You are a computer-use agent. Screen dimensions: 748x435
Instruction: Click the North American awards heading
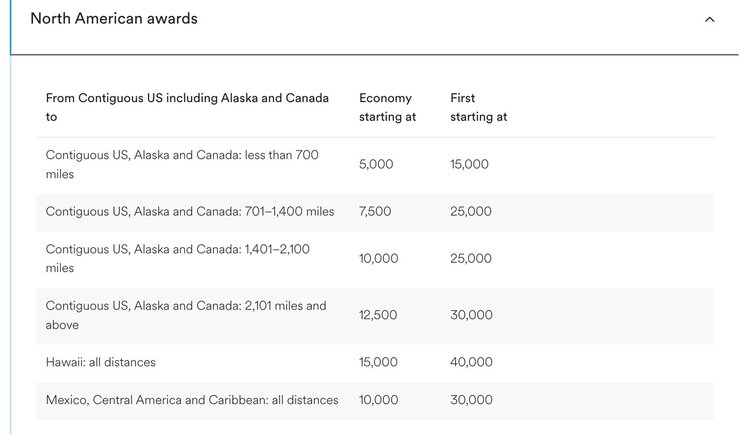click(114, 19)
